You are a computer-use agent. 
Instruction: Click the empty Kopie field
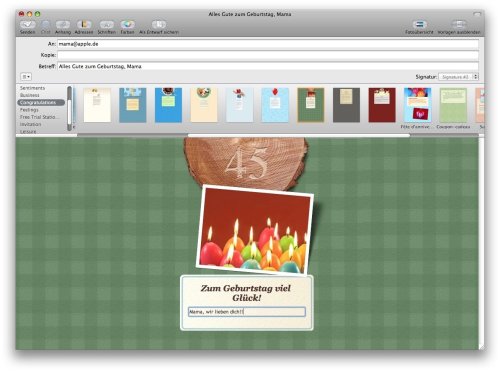[268, 55]
